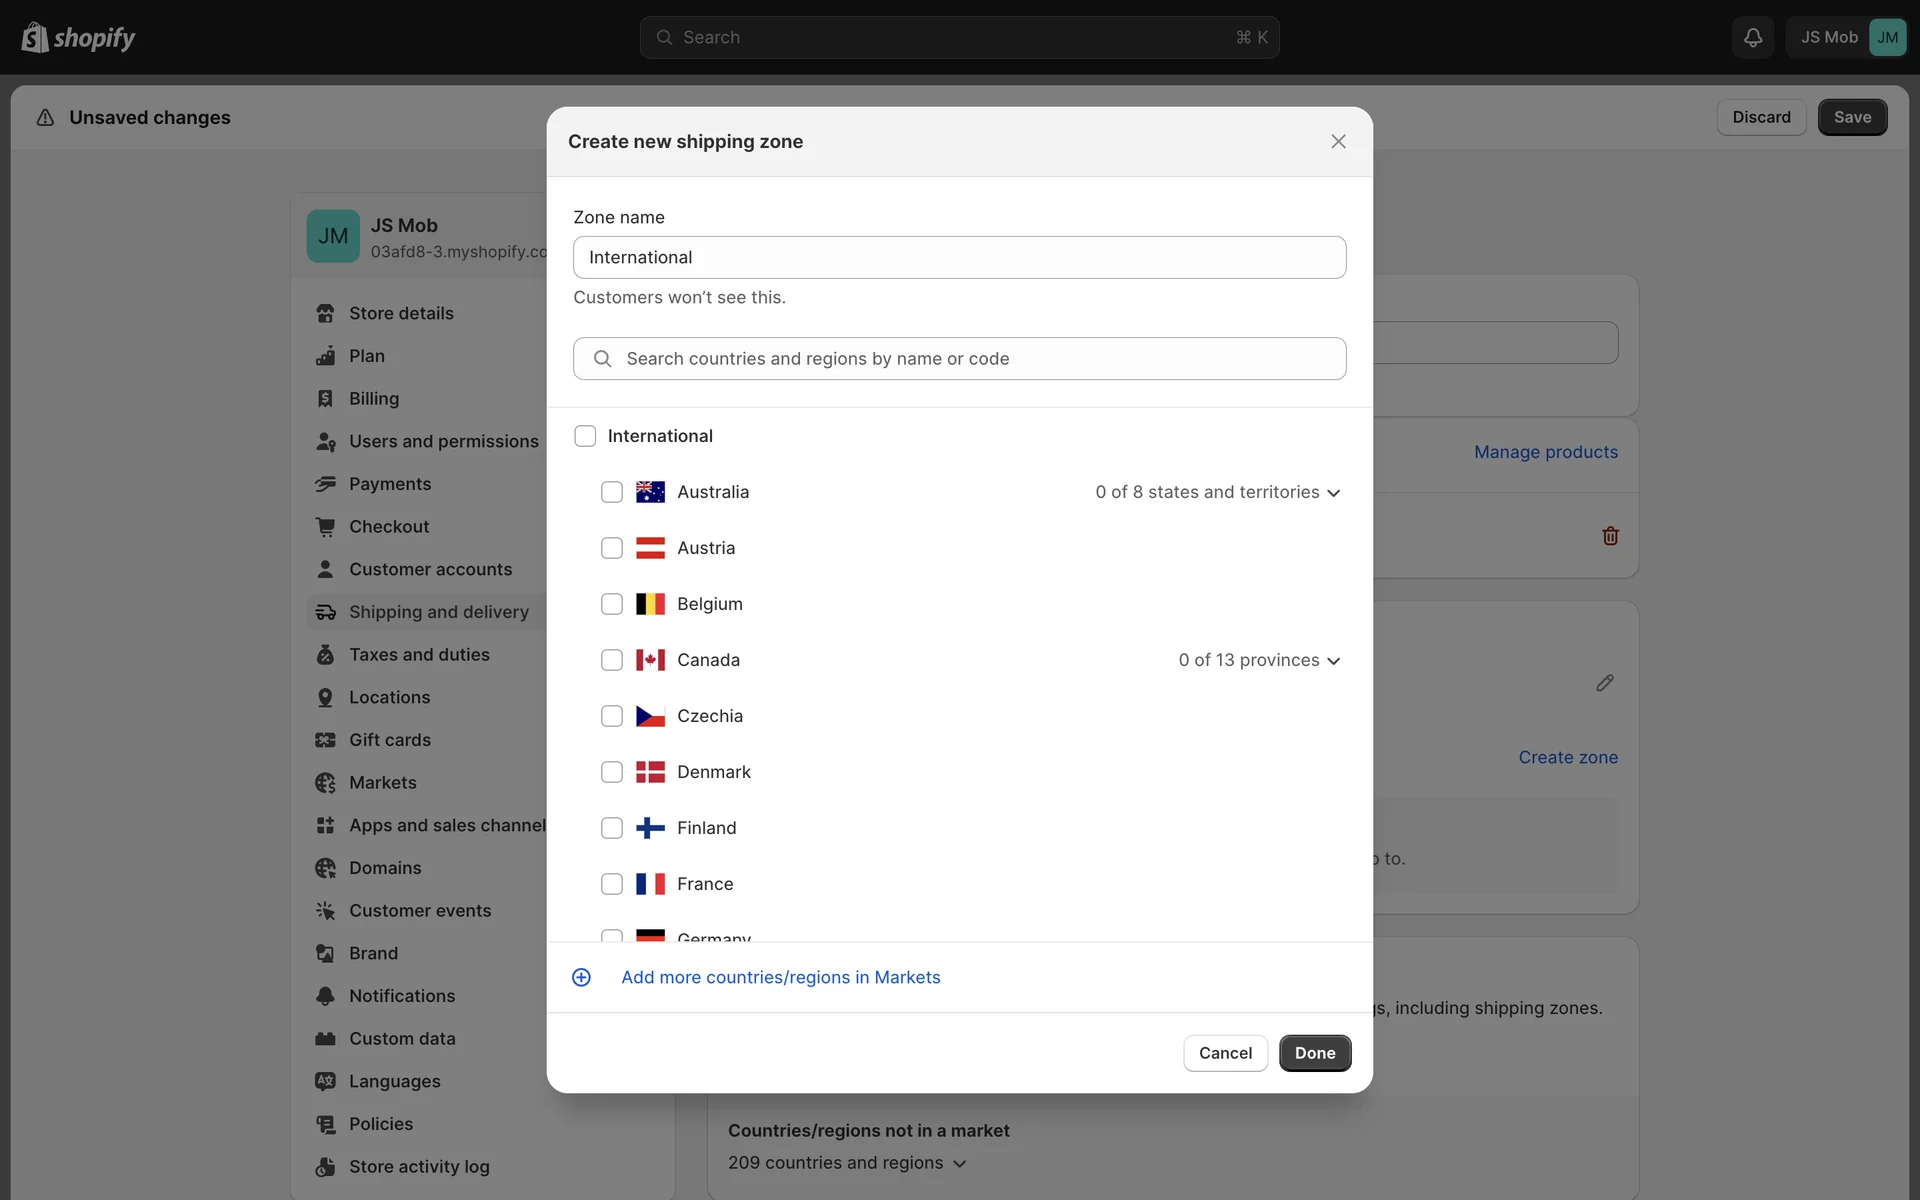Tick the Austria checkbox

pyautogui.click(x=612, y=548)
